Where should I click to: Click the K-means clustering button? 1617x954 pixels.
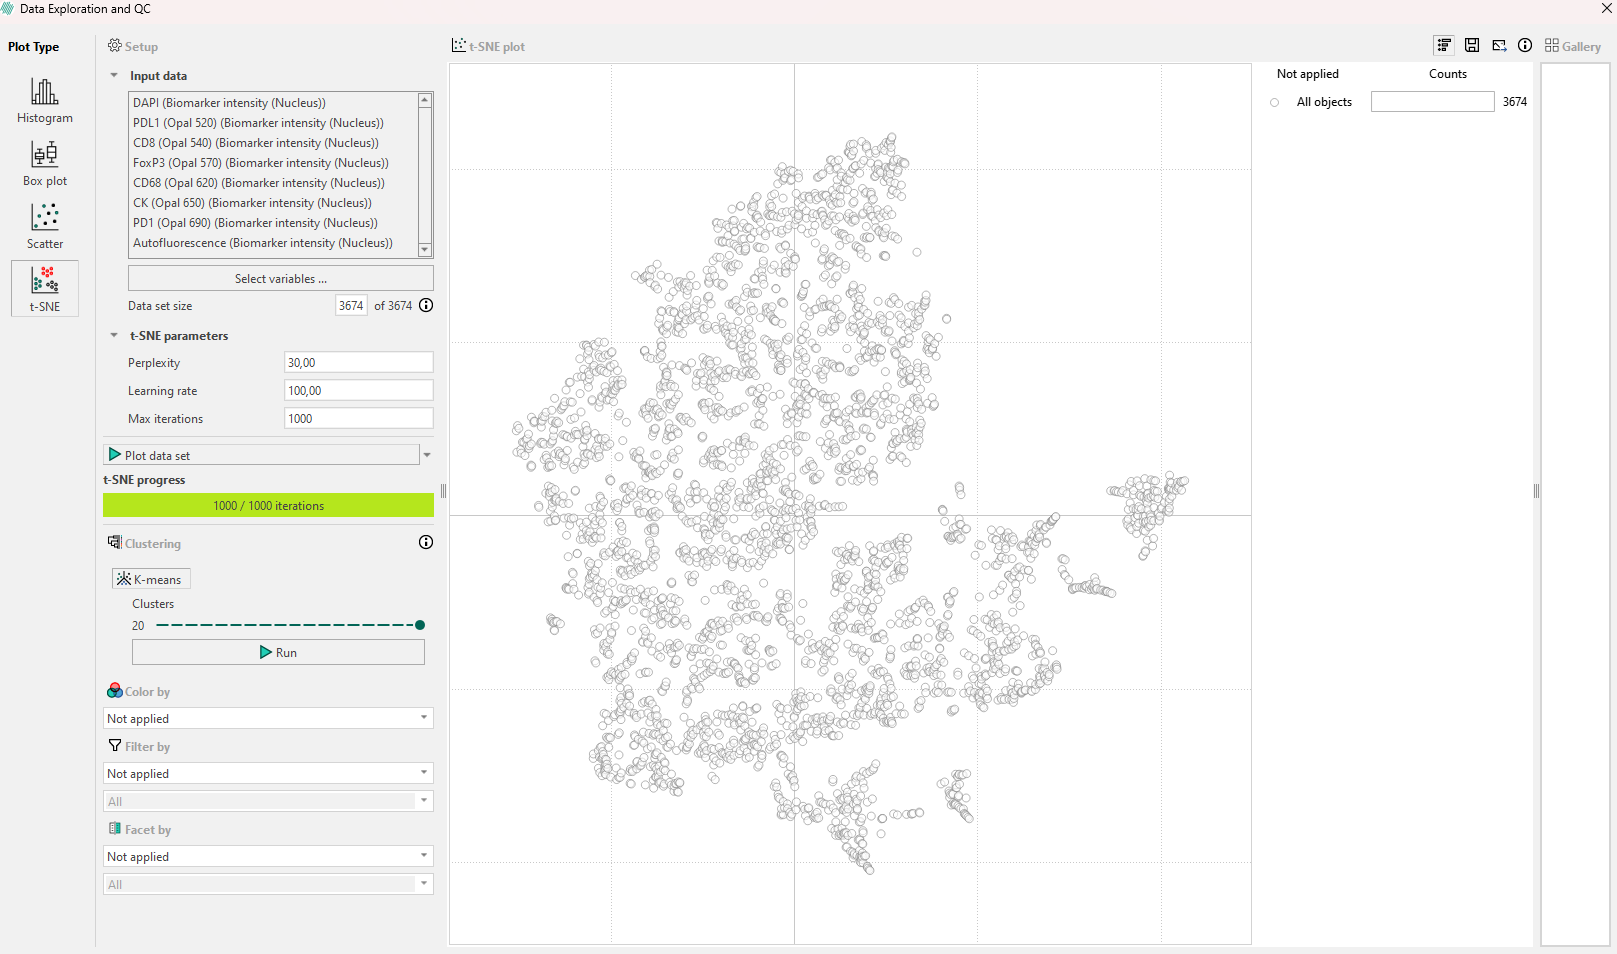(x=151, y=579)
